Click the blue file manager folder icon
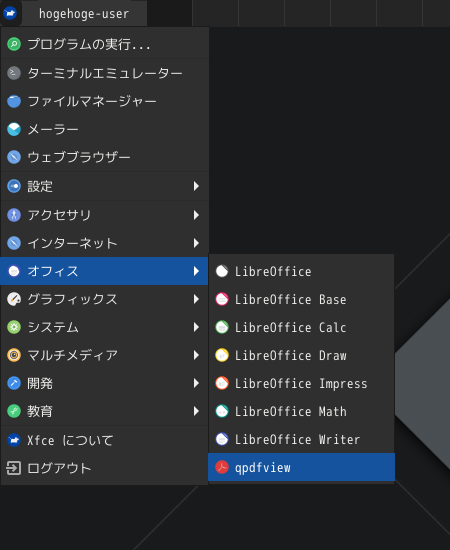450x550 pixels. click(x=14, y=101)
